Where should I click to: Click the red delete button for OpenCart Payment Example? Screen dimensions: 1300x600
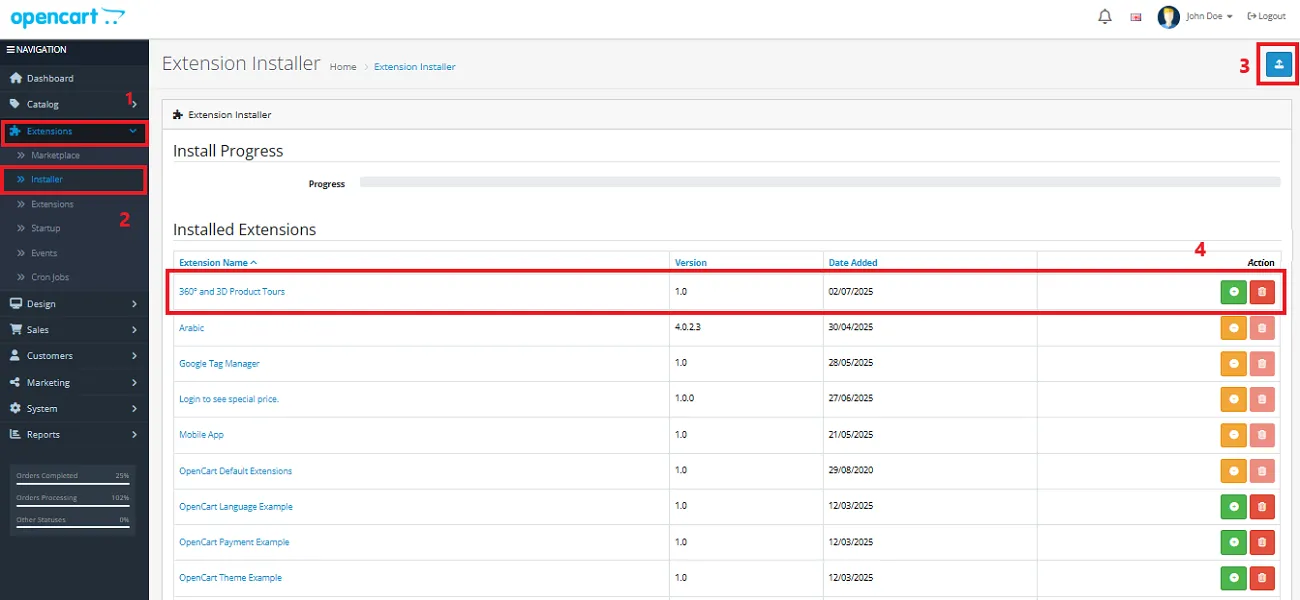pos(1262,542)
